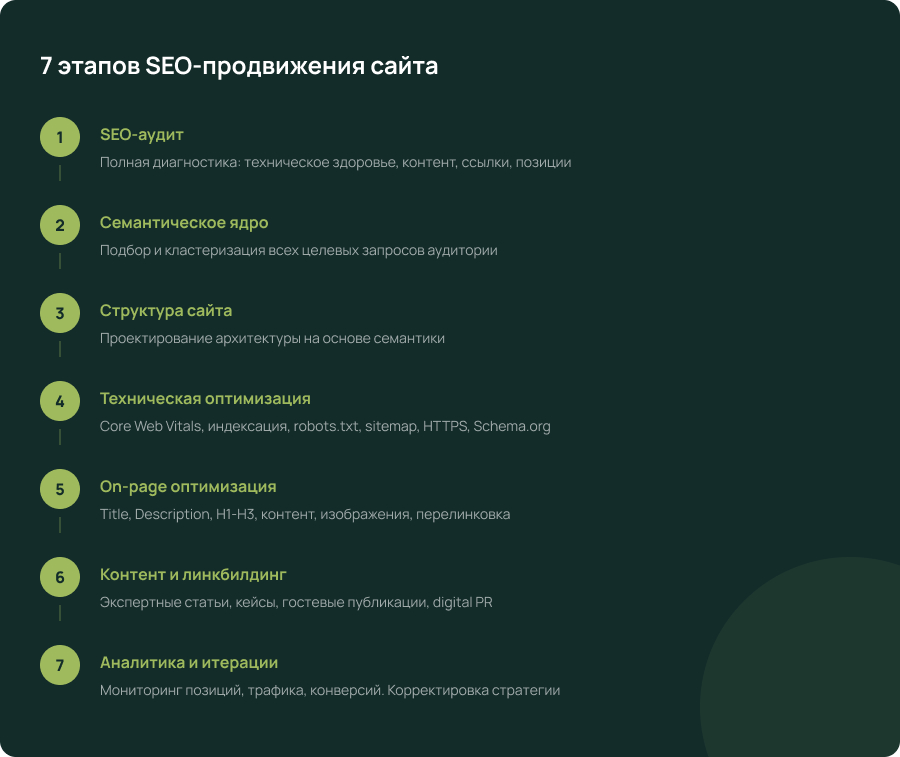The height and width of the screenshot is (757, 900).
Task: Click the description starting 'Полная диагностика'
Action: pos(335,162)
